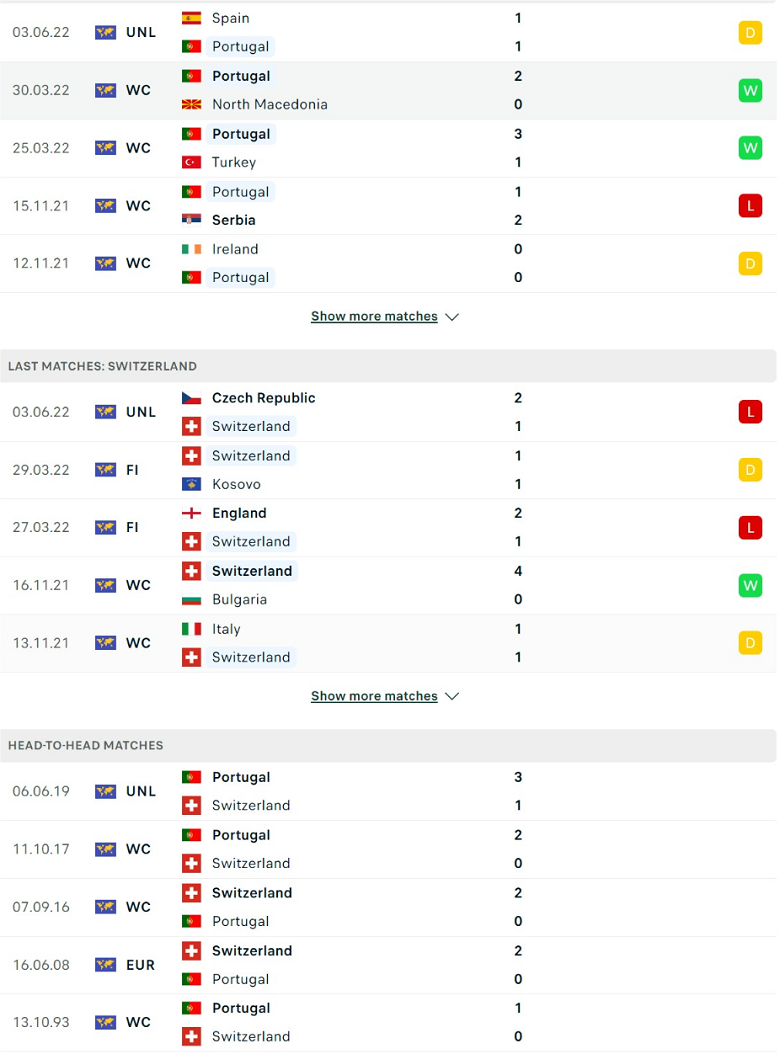Expand Show more matches under Portugal results
780x1054 pixels.
385,317
